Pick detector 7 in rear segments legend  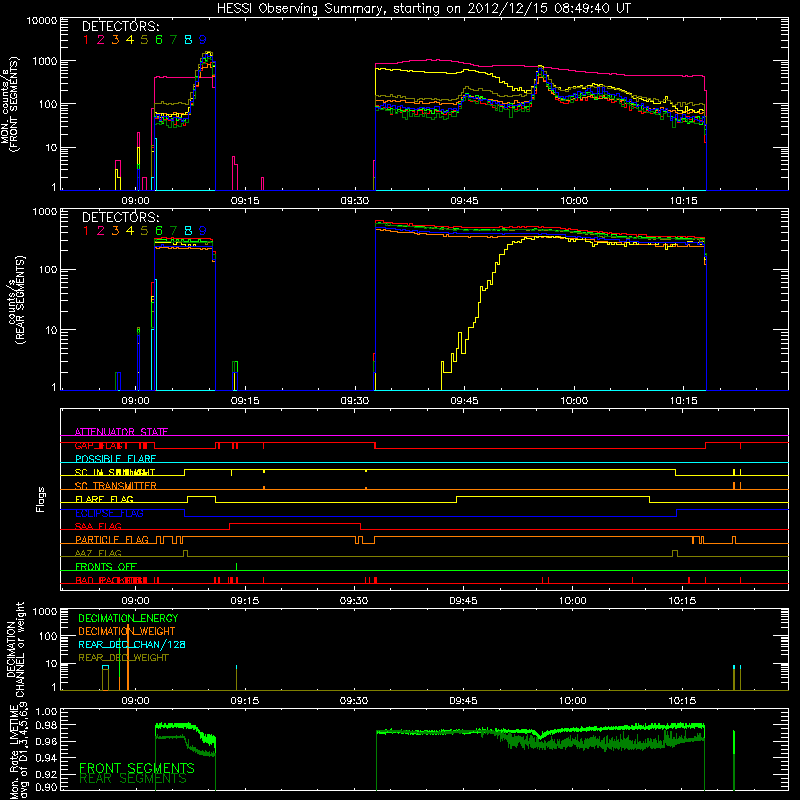tap(173, 231)
